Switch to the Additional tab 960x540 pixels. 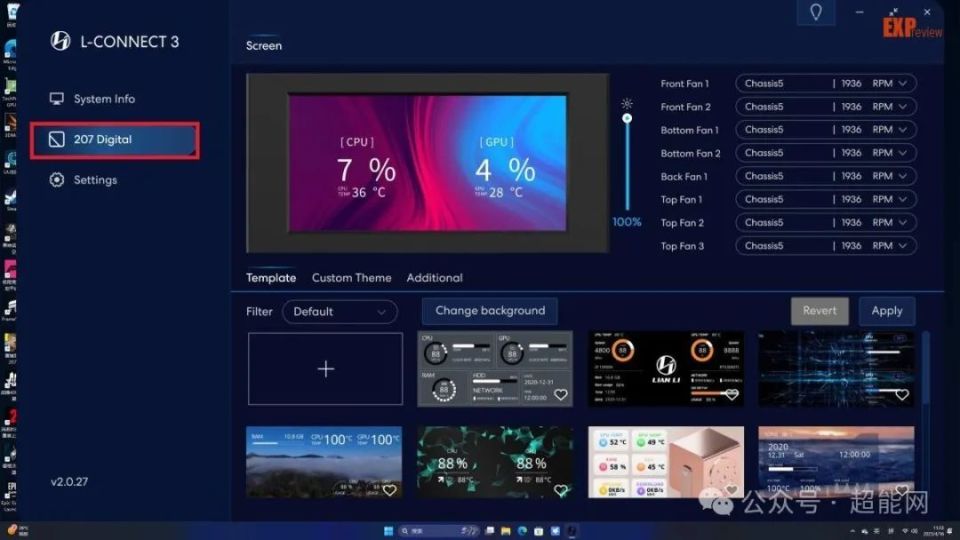(x=435, y=277)
